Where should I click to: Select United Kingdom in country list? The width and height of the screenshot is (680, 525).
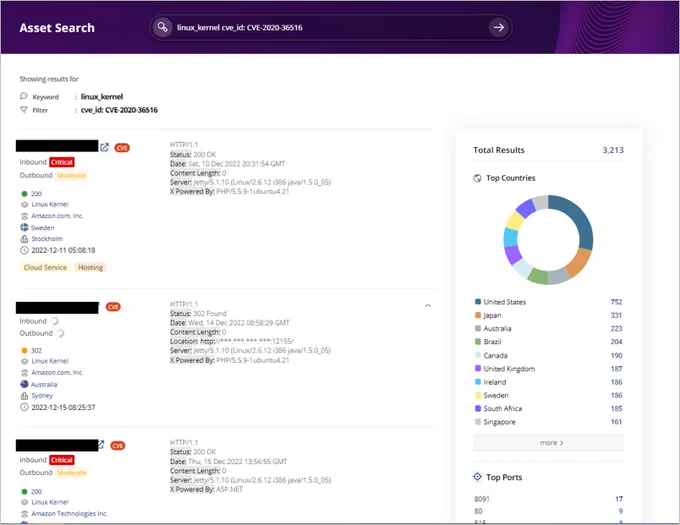click(x=510, y=369)
